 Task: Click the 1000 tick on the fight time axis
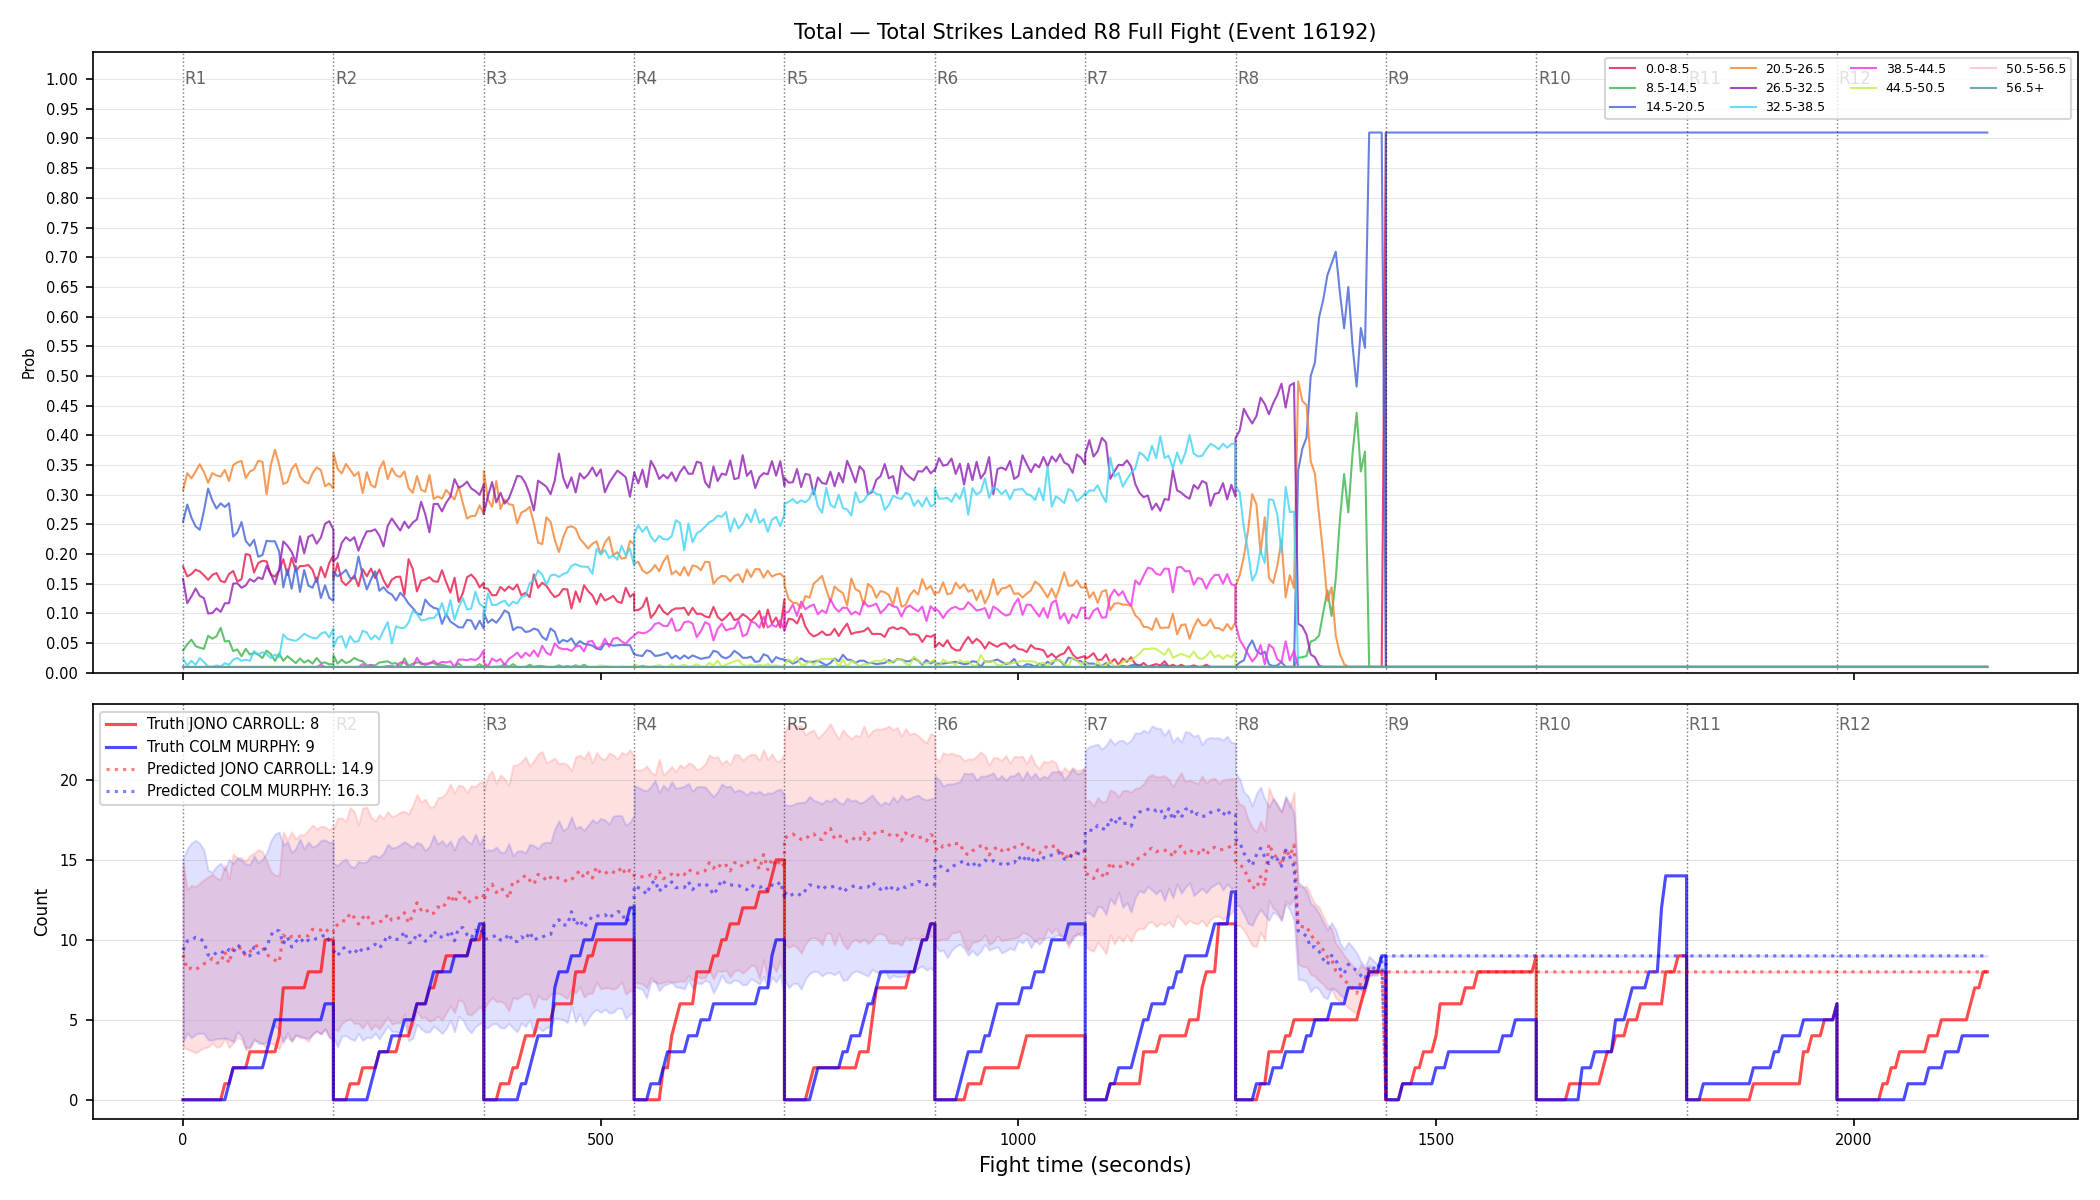click(x=1018, y=1139)
